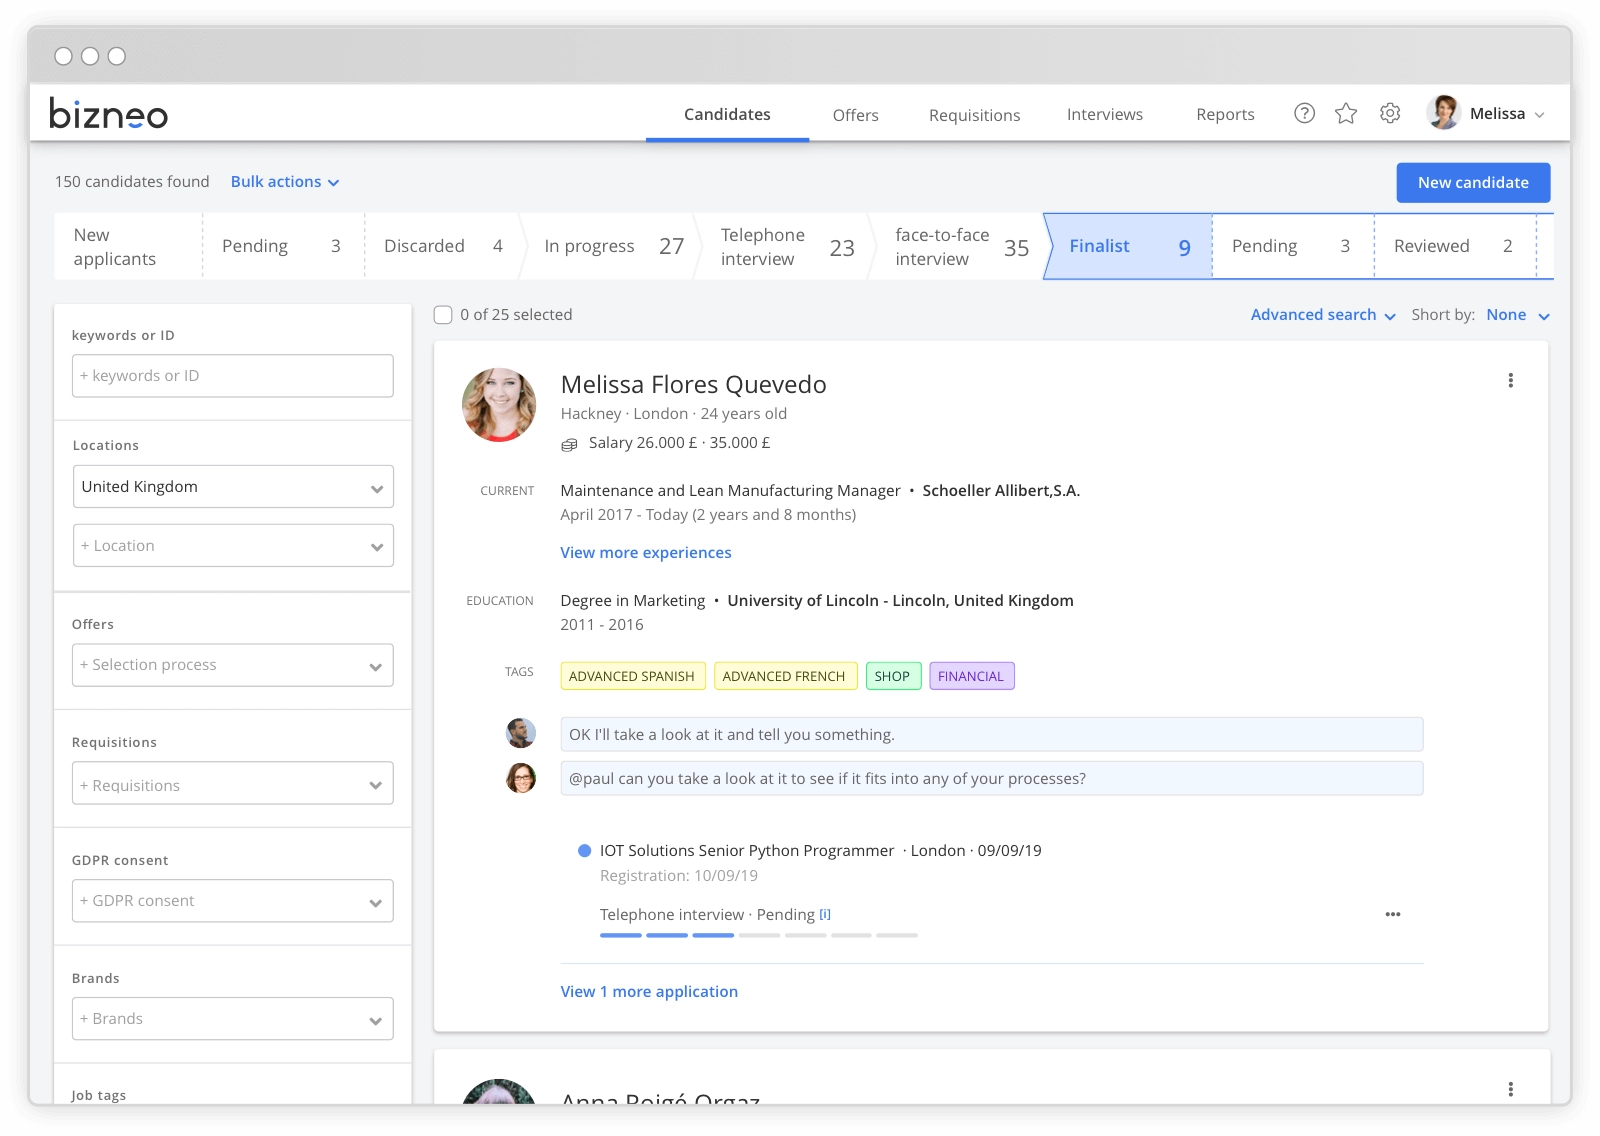The image size is (1600, 1136).
Task: Click Melissa Flores Quevedo's candidate photo
Action: [x=499, y=405]
